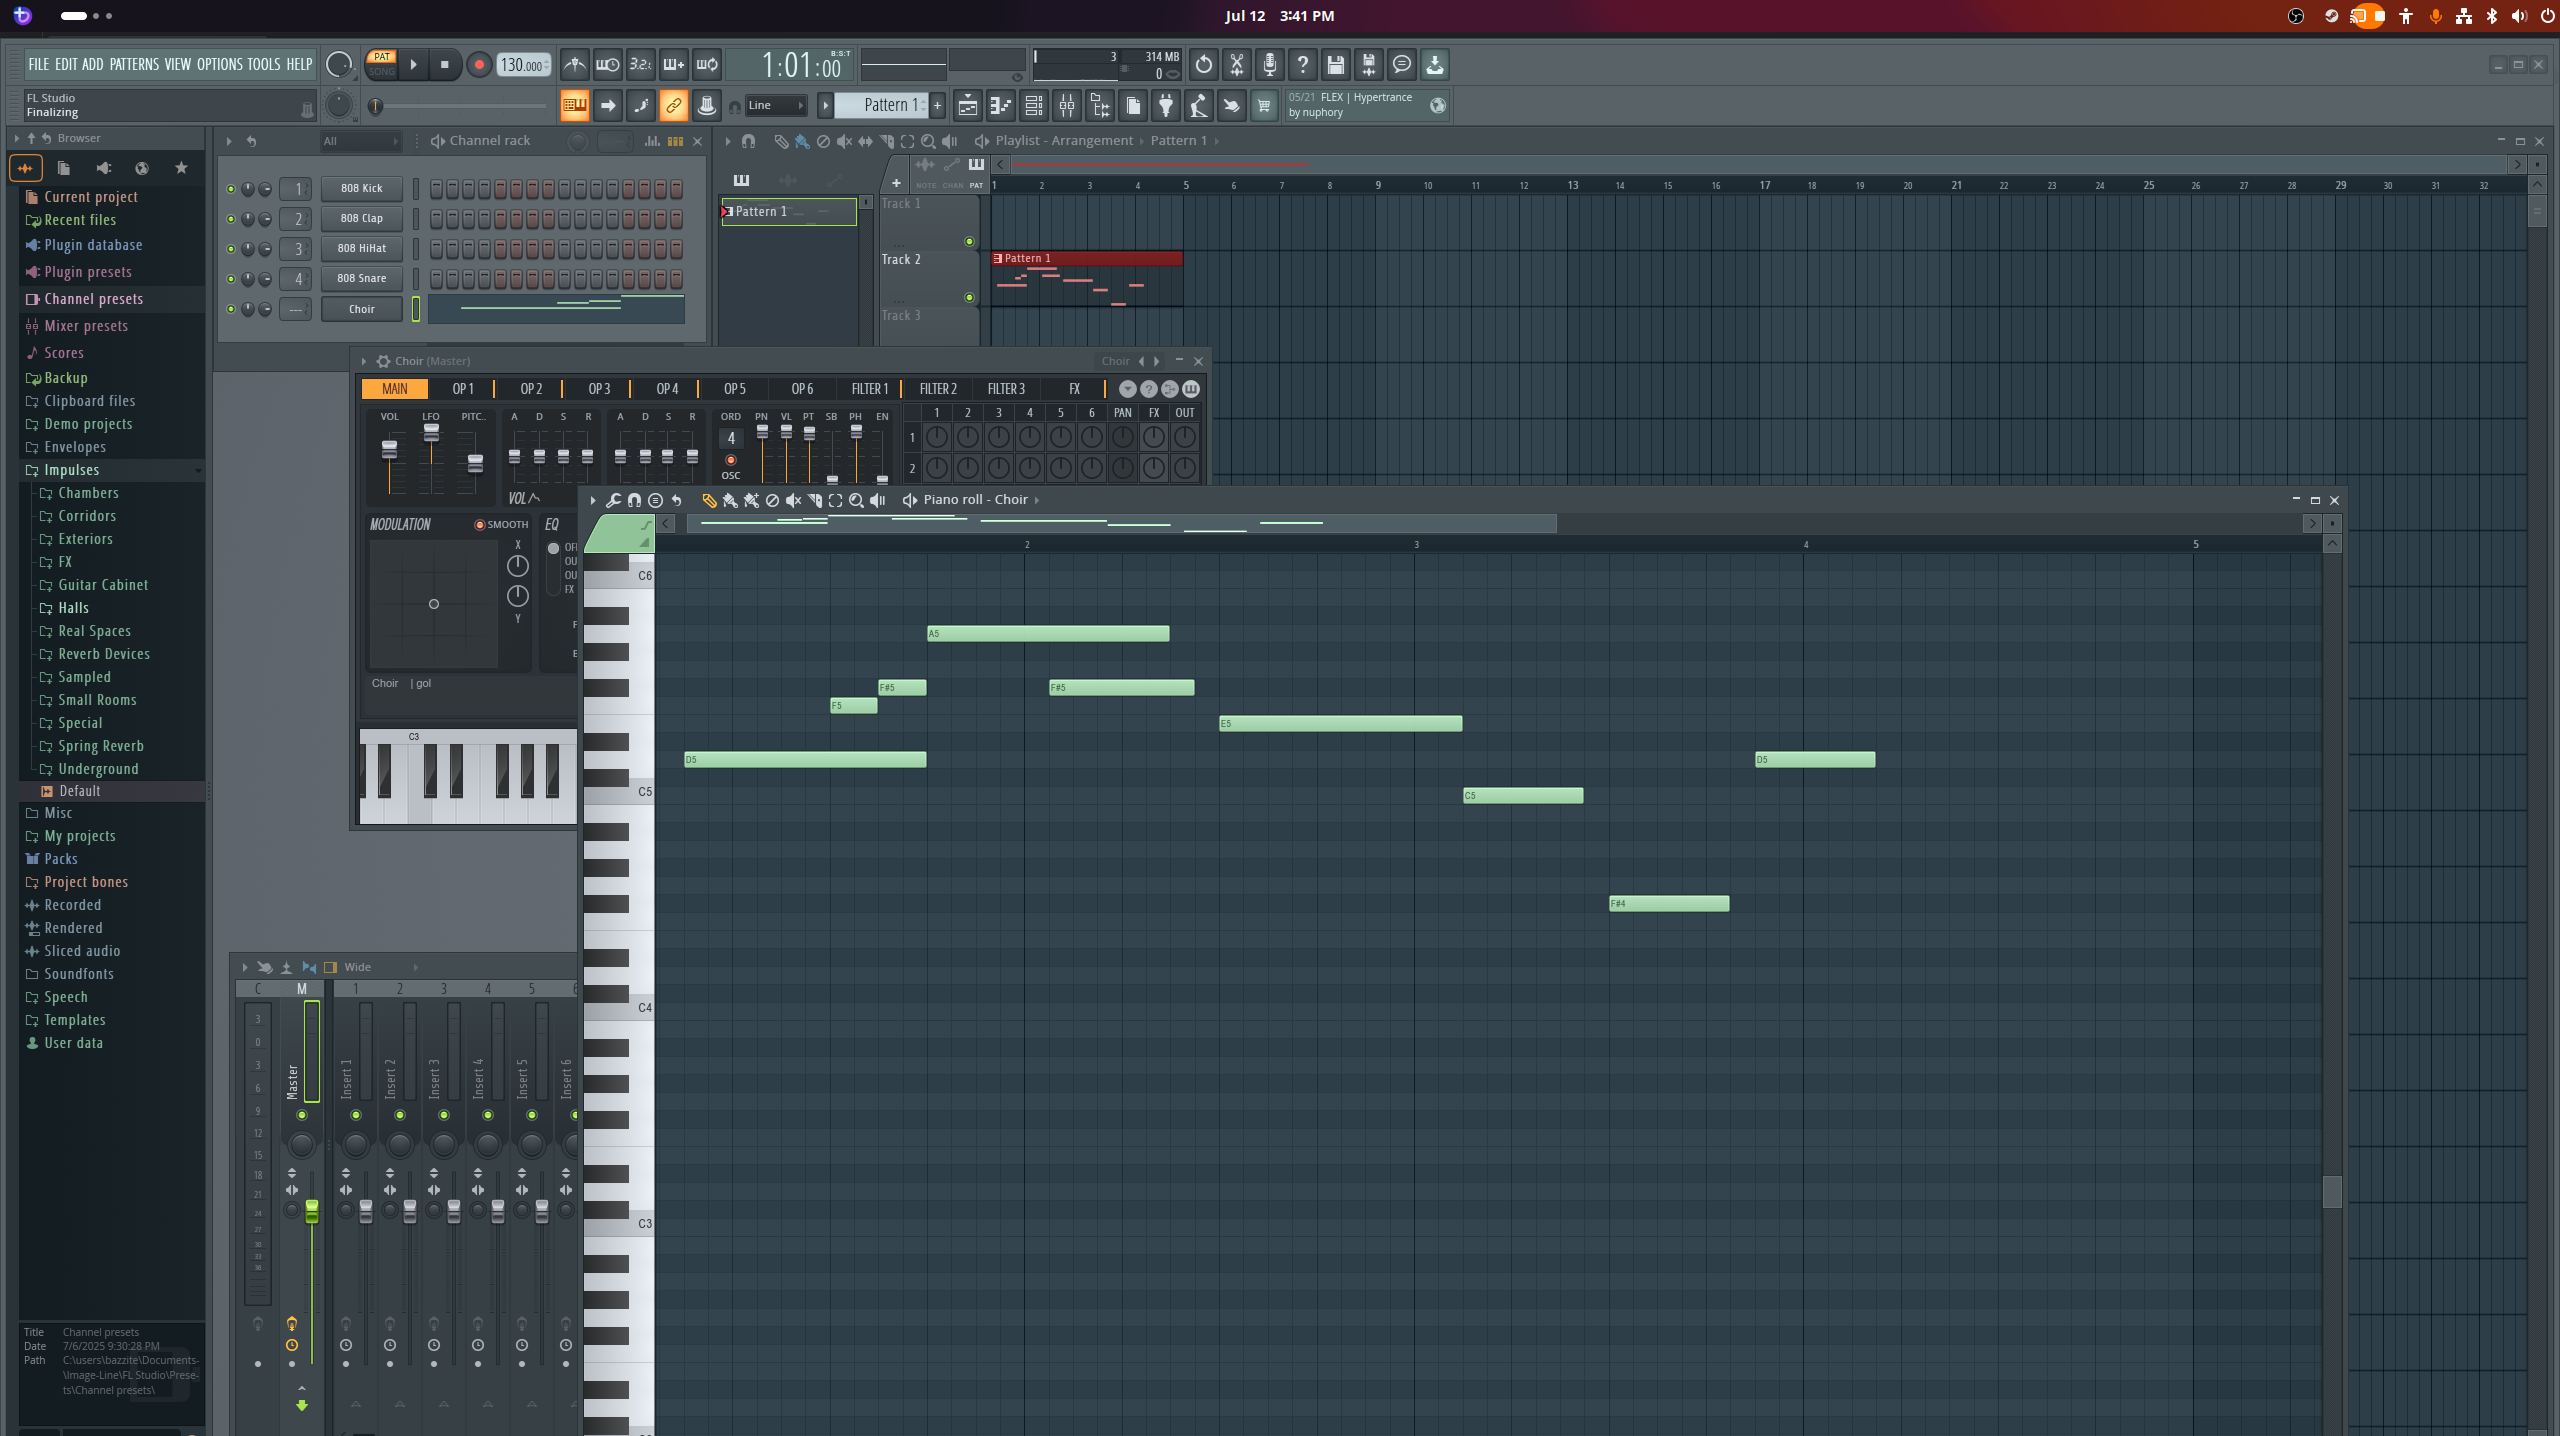The height and width of the screenshot is (1436, 2560).
Task: Switch PAT/SONG mode toggle
Action: coord(382,64)
